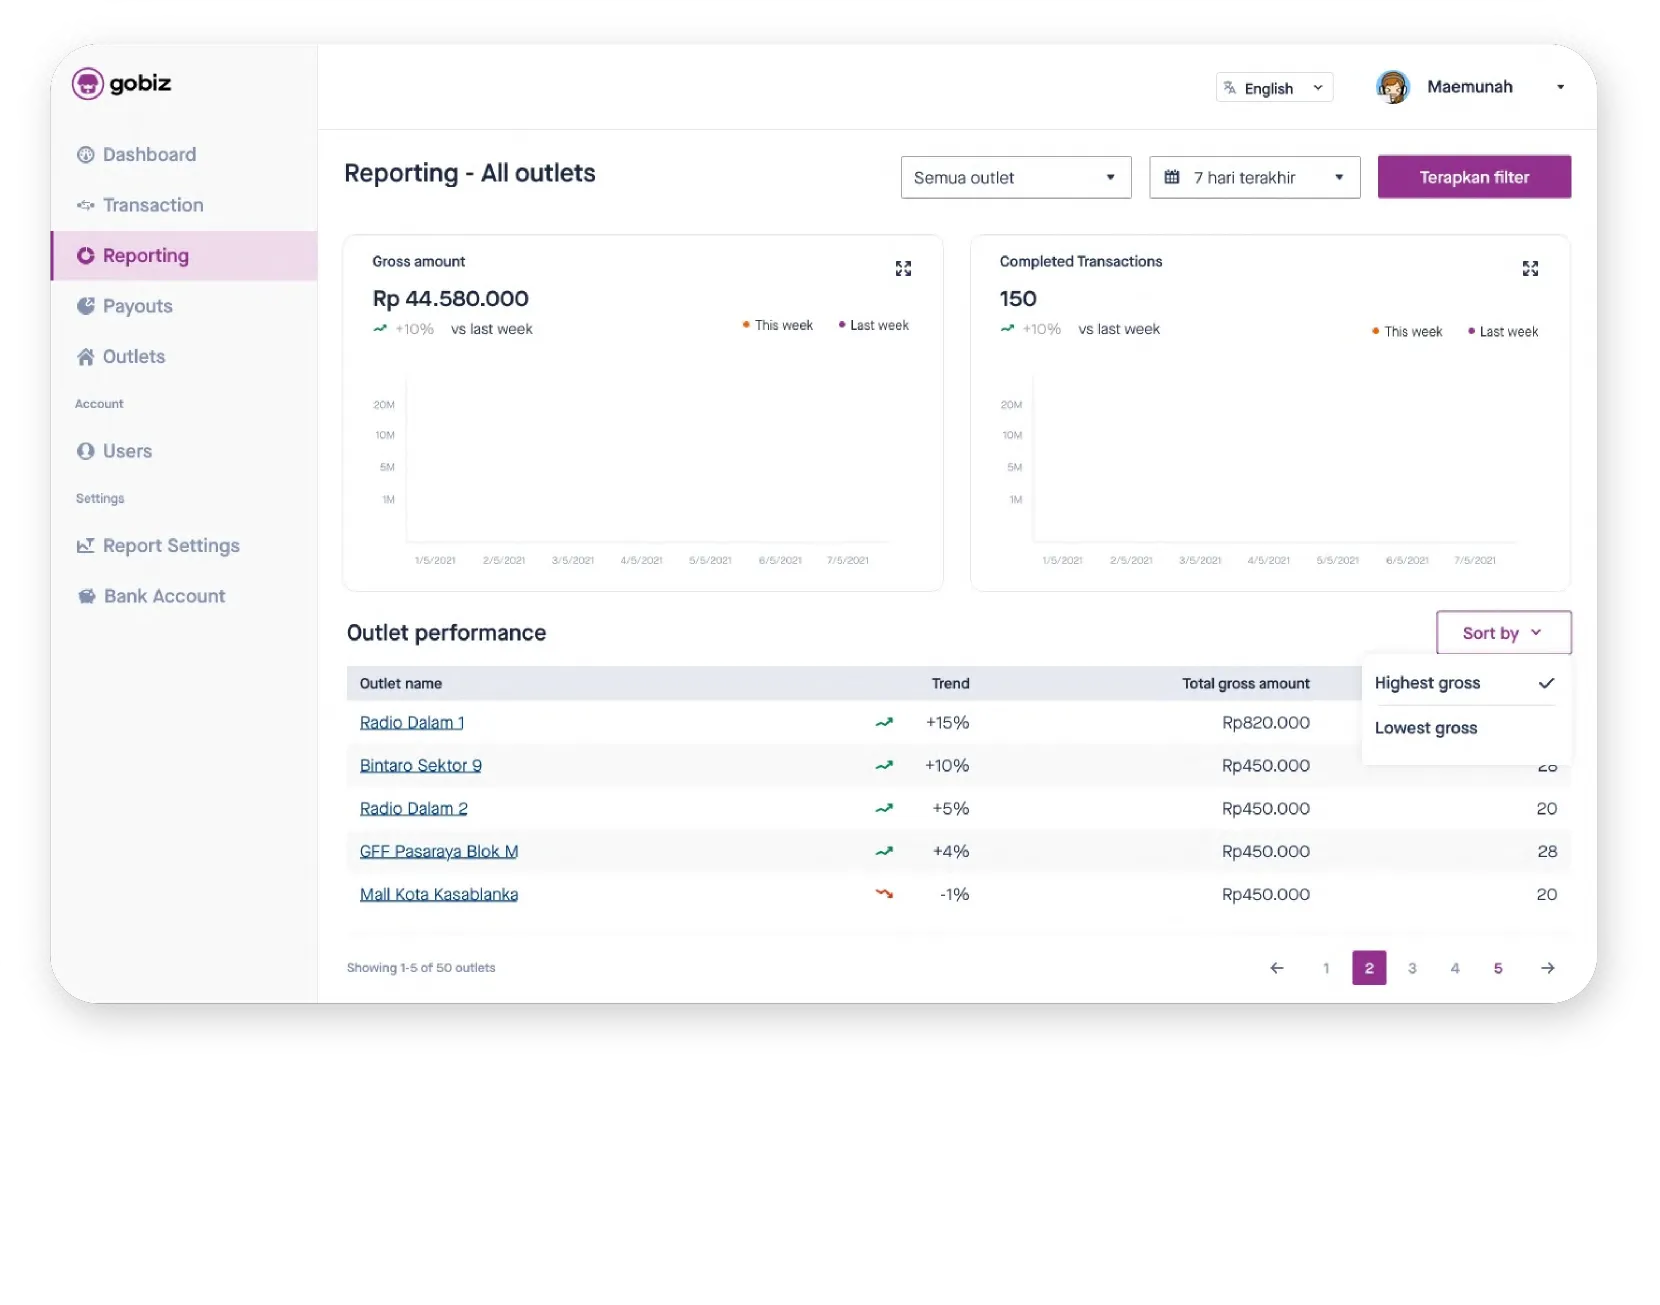Select Lowest gross sort option
This screenshot has width=1660, height=1305.
1425,728
